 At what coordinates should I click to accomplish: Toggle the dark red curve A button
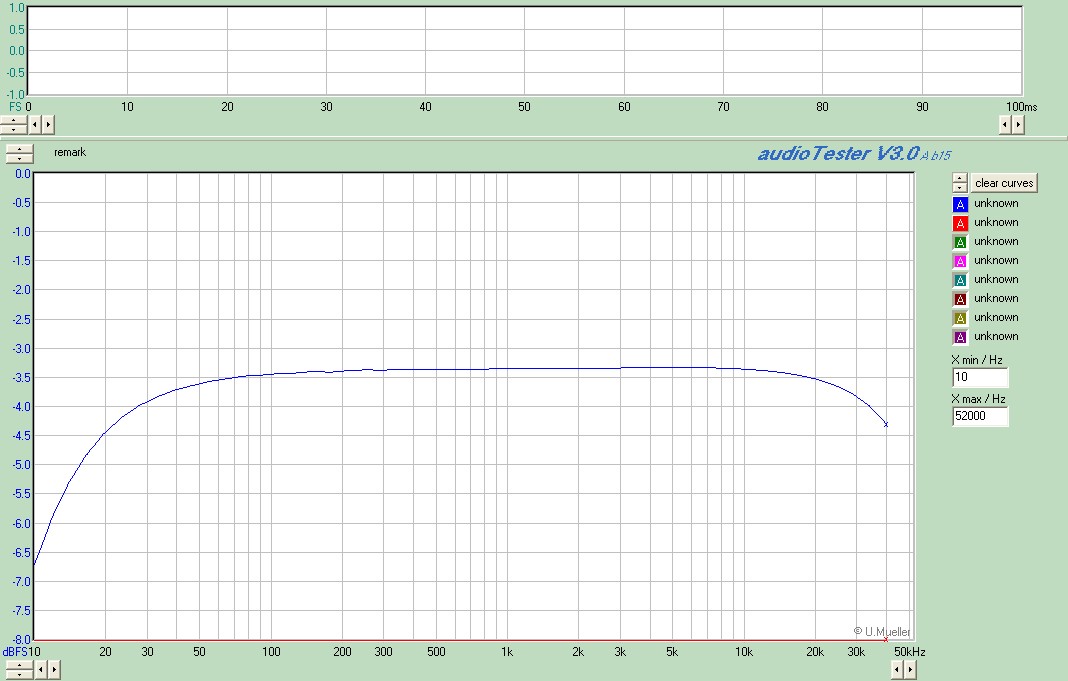pos(960,299)
